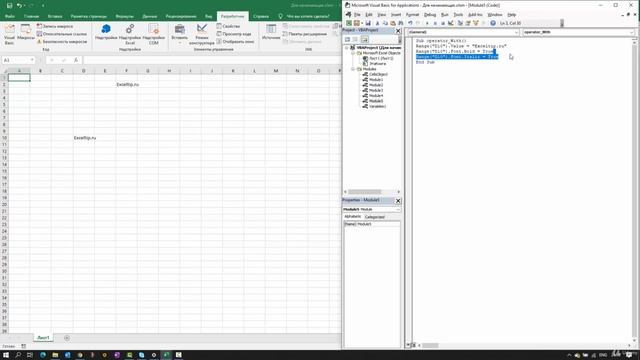Image resolution: width=640 pixels, height=360 pixels.
Task: Switch to the Формулы ribbon tab
Action: coord(124,16)
